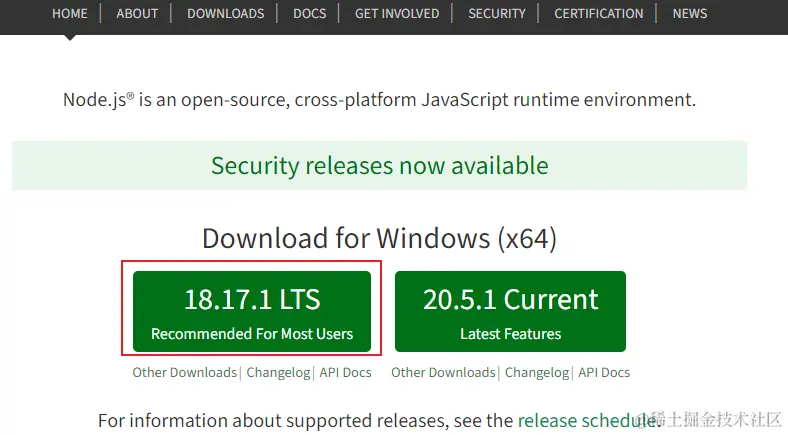Go to the ABOUT page
This screenshot has height=435, width=788.
click(x=137, y=14)
